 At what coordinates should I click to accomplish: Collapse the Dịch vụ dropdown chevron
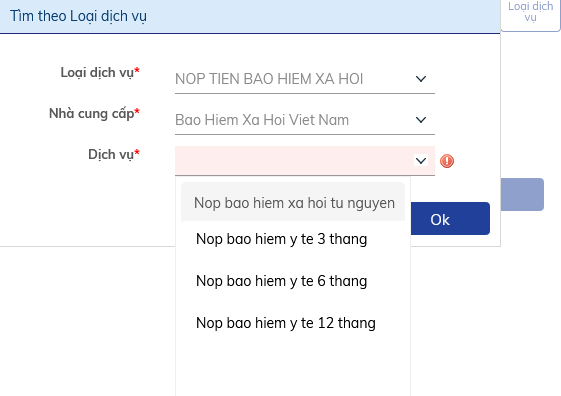[x=421, y=160]
